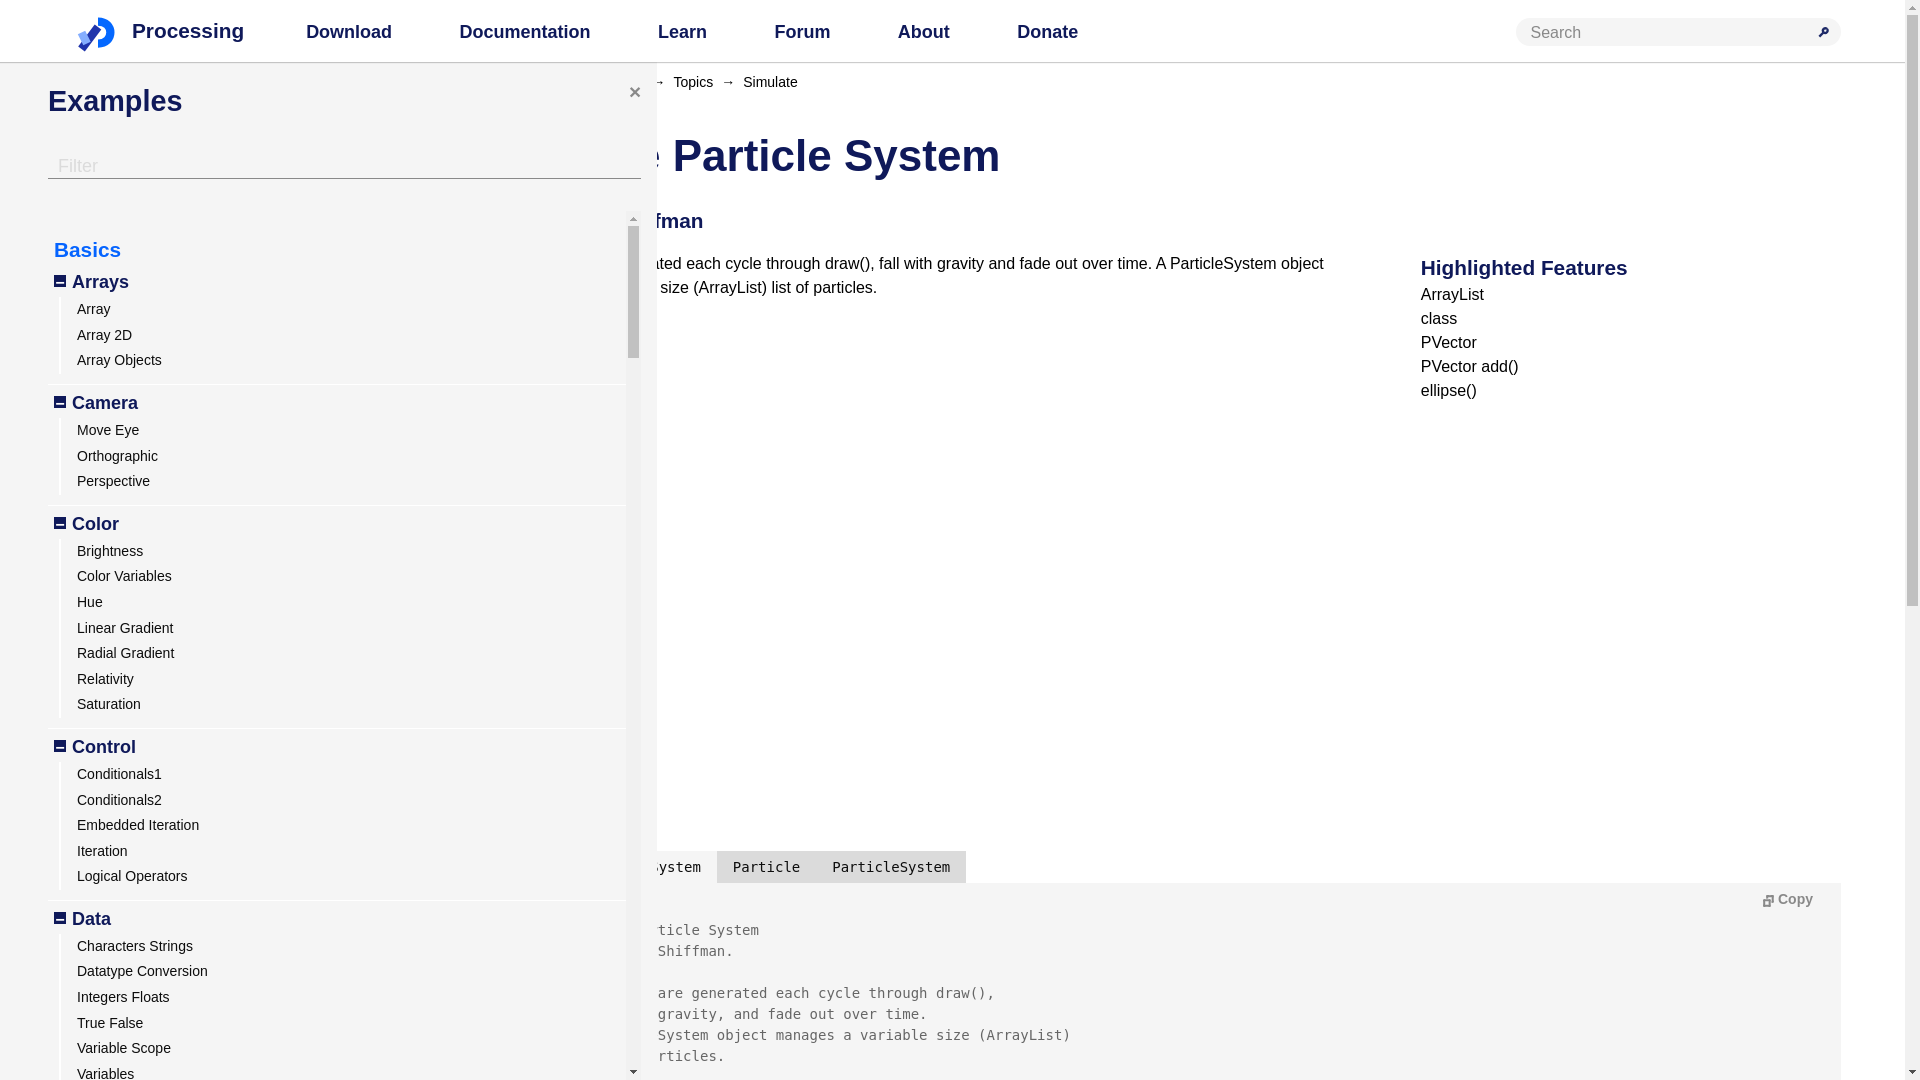1920x1080 pixels.
Task: Open the Download menu
Action: click(x=348, y=32)
